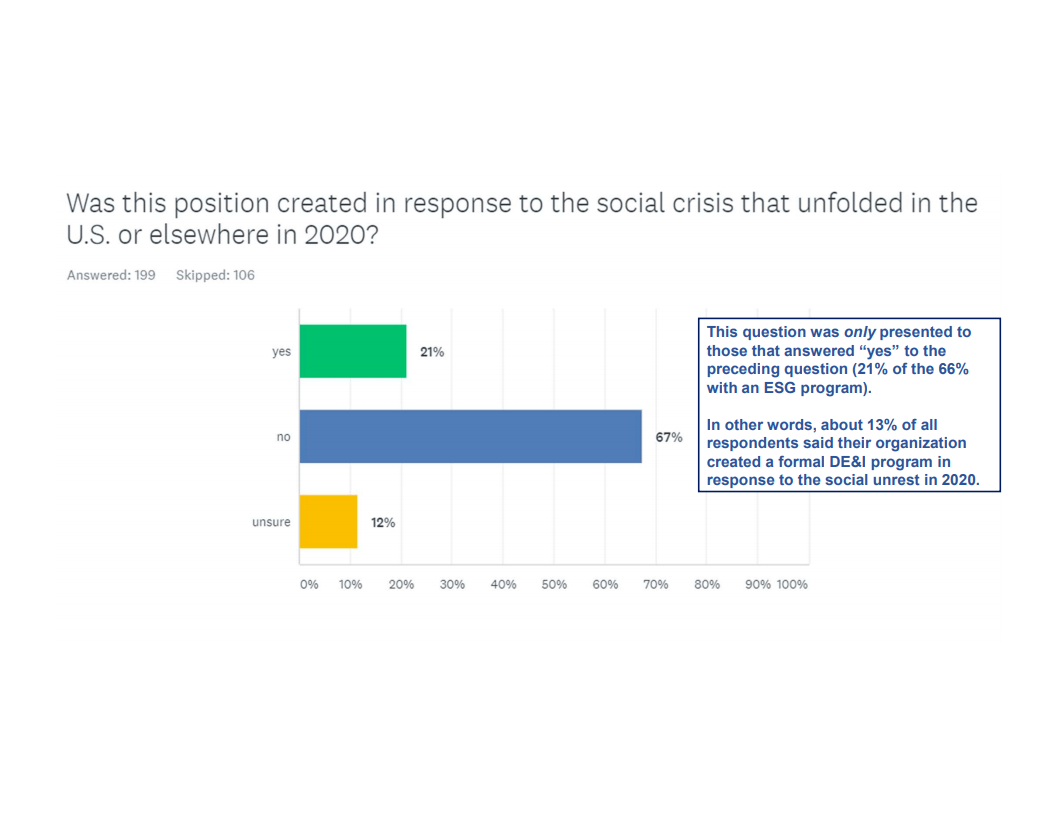The width and height of the screenshot is (1056, 816).
Task: Click the 100% axis label
Action: coord(792,584)
